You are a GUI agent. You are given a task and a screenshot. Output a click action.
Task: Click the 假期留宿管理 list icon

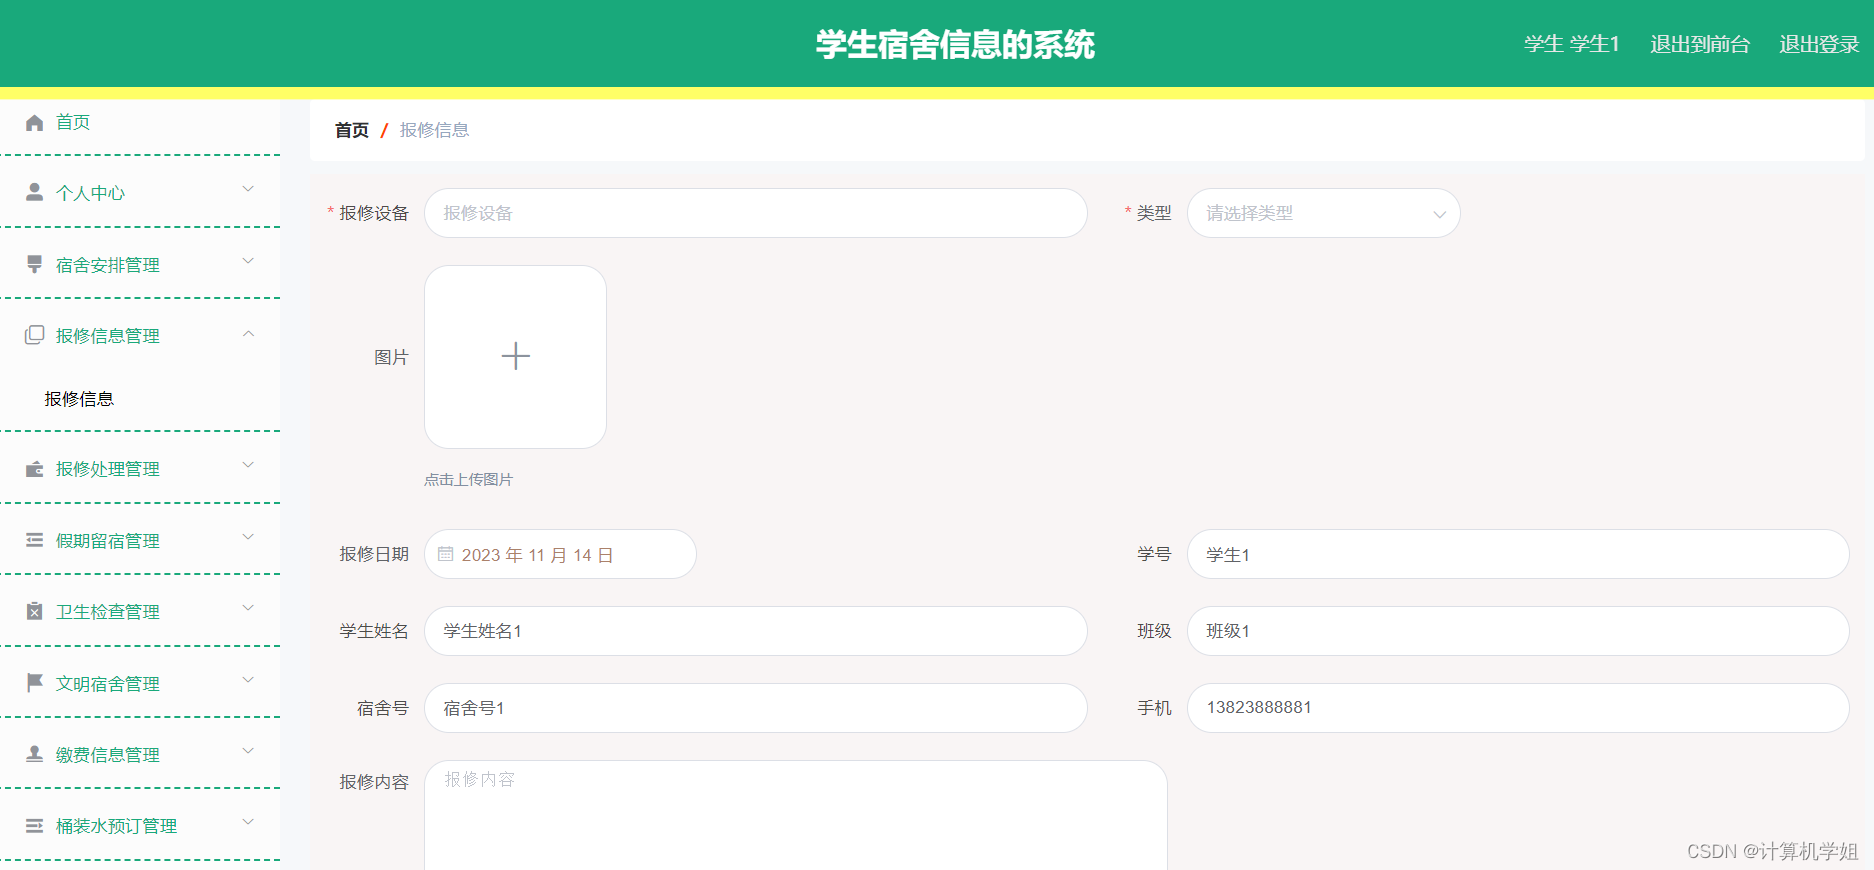pyautogui.click(x=34, y=540)
